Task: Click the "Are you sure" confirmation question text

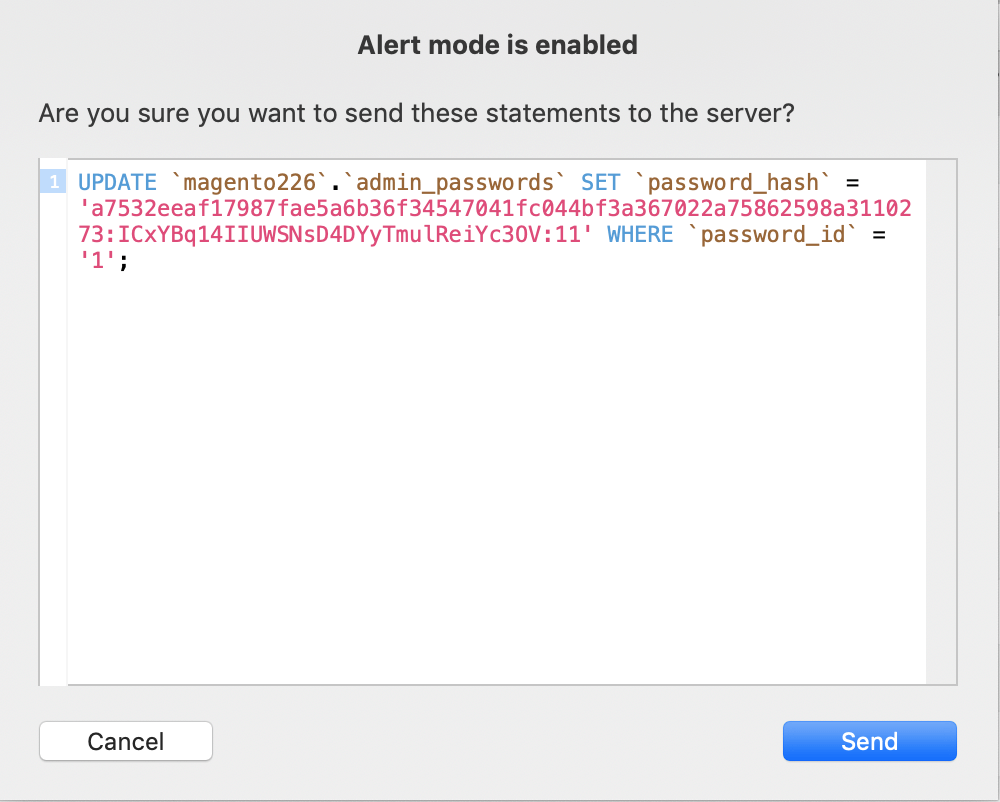Action: click(x=416, y=113)
